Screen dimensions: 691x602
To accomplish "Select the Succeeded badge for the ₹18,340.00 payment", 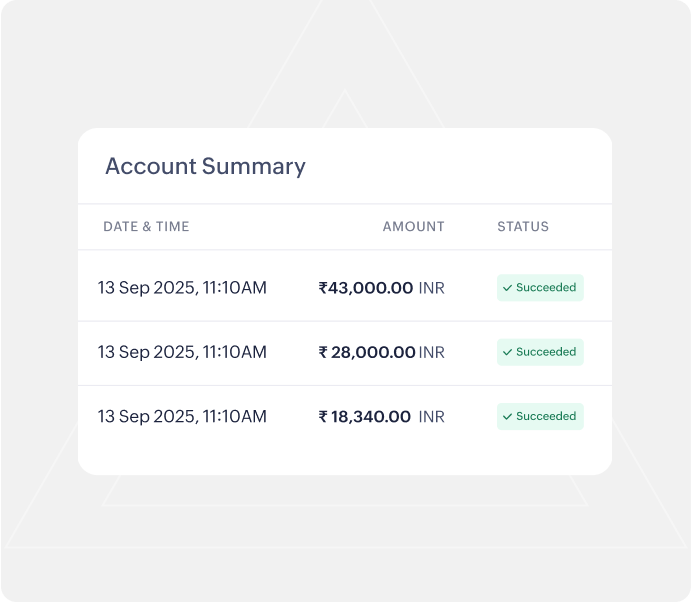I will 540,416.
